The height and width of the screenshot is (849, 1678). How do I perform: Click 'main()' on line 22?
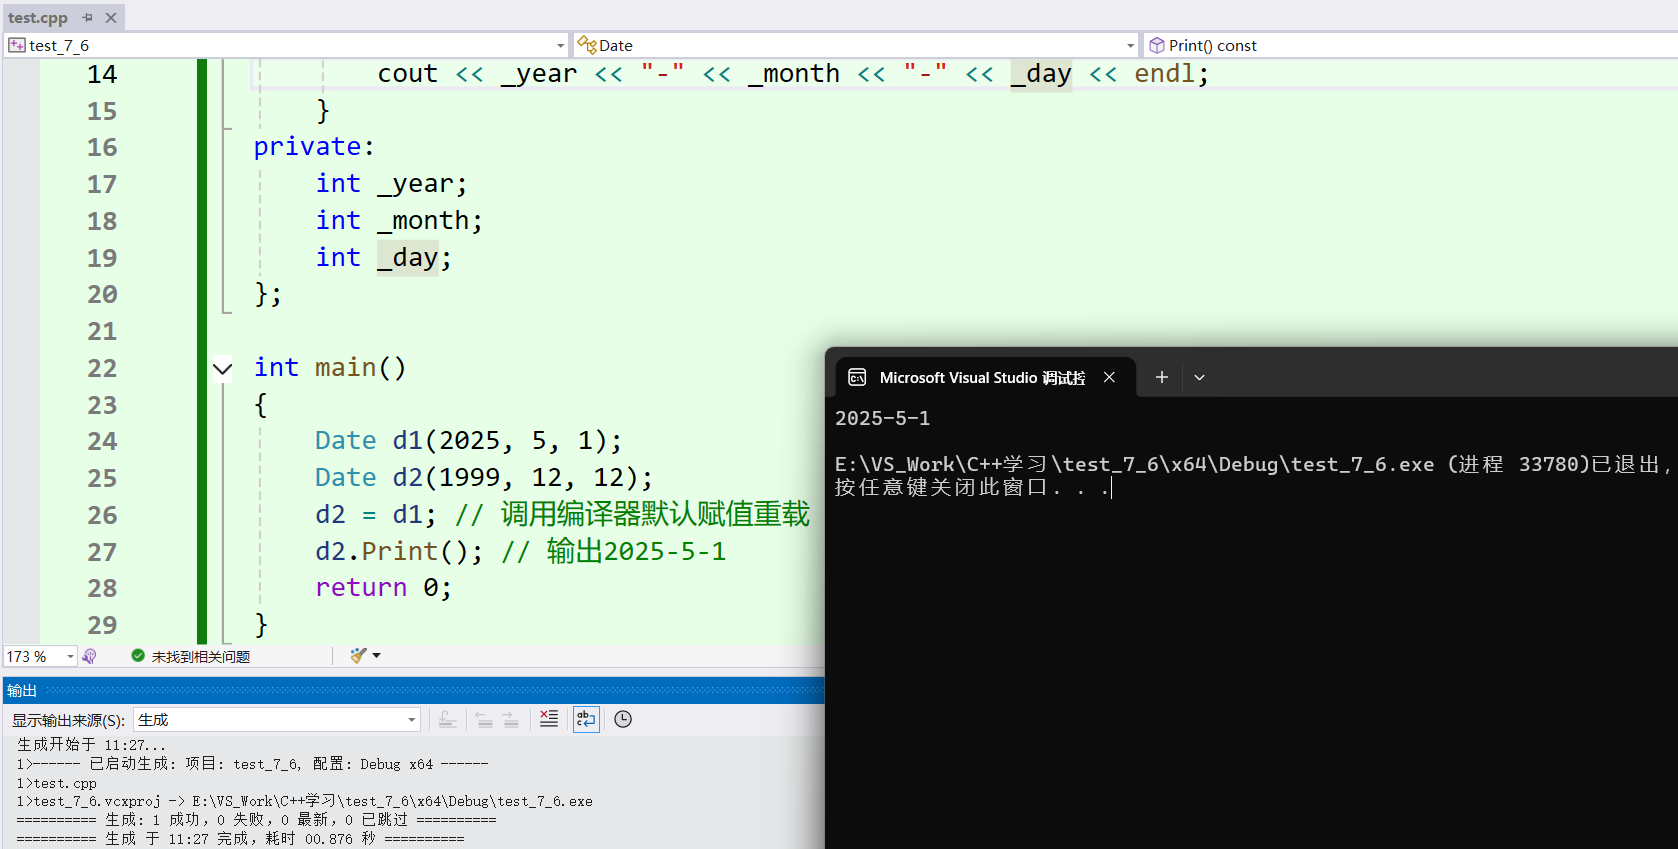tap(360, 368)
